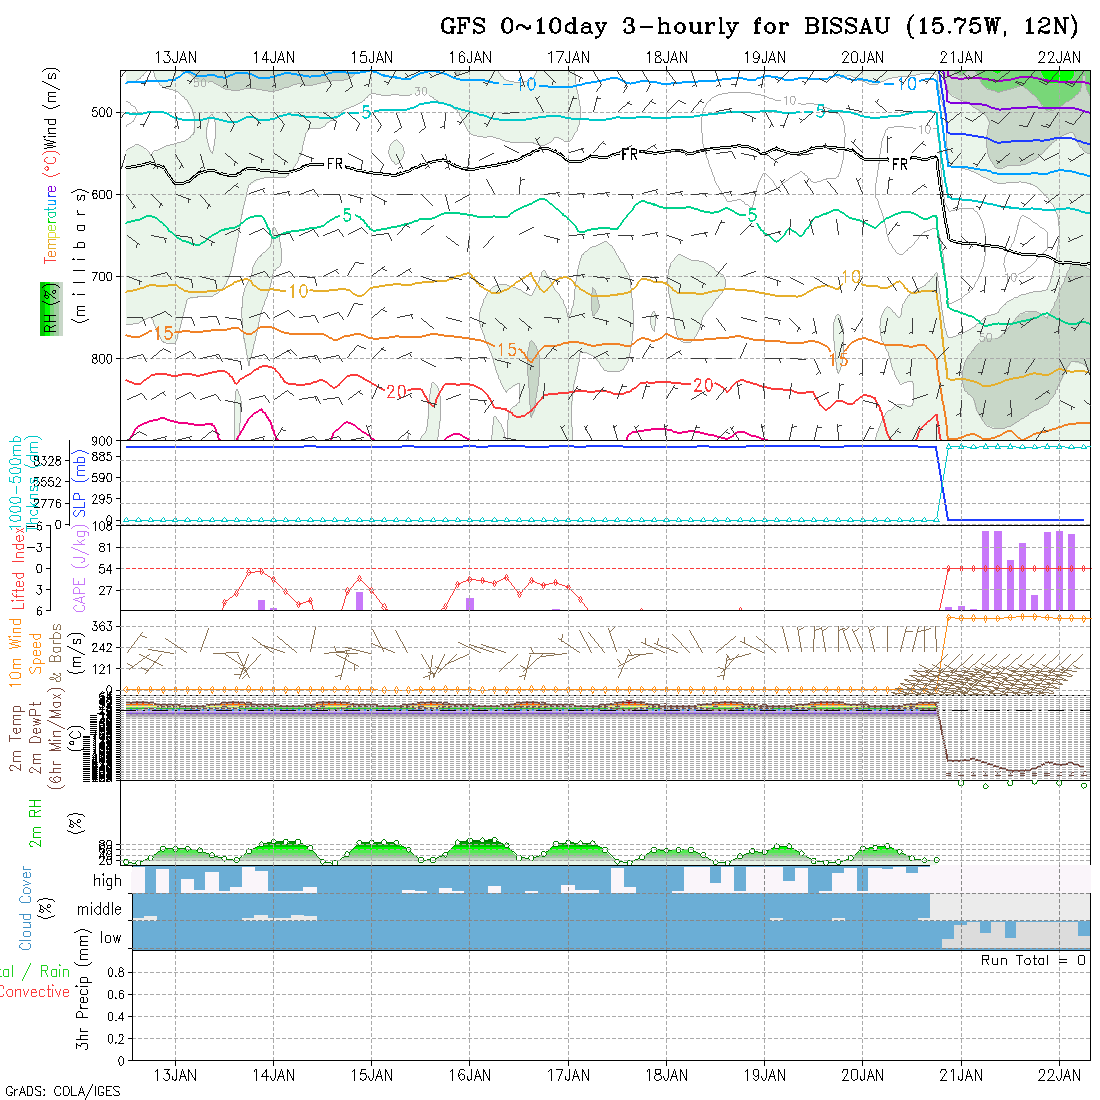Choose 19JAN on the bottom date axis
The width and height of the screenshot is (1100, 1100).
pyautogui.click(x=765, y=1075)
